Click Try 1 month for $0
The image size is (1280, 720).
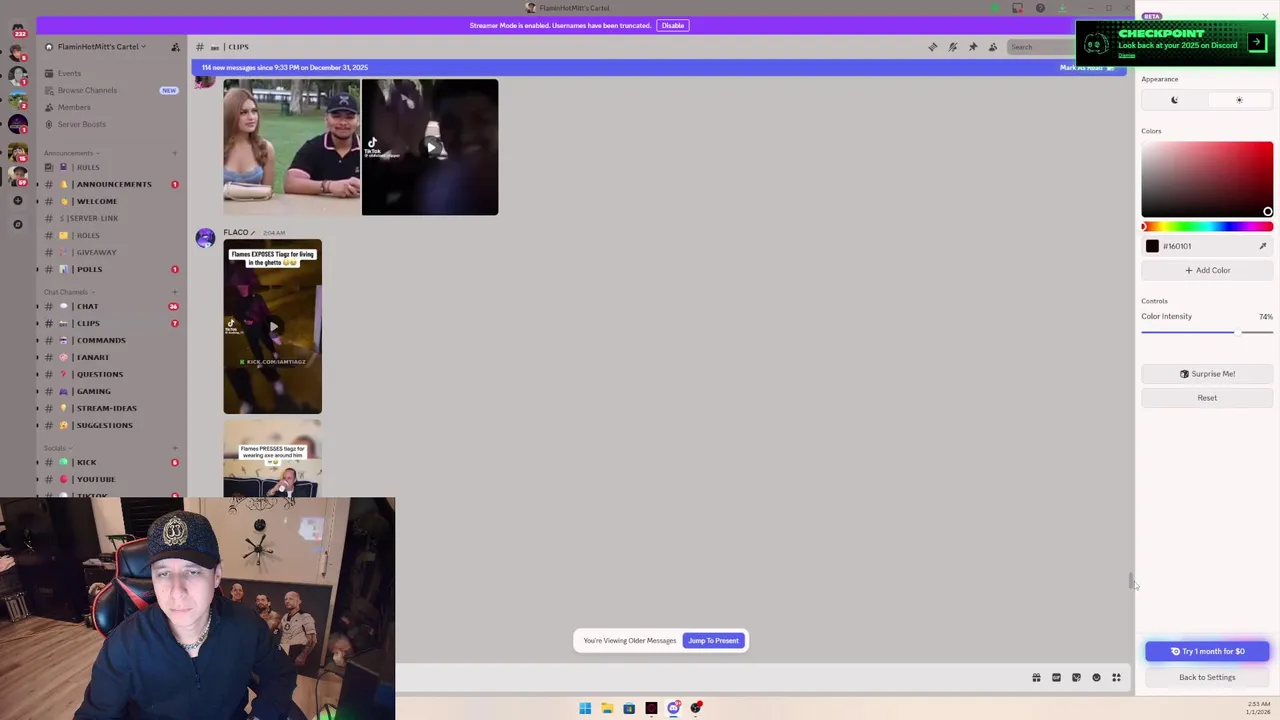pos(1207,651)
